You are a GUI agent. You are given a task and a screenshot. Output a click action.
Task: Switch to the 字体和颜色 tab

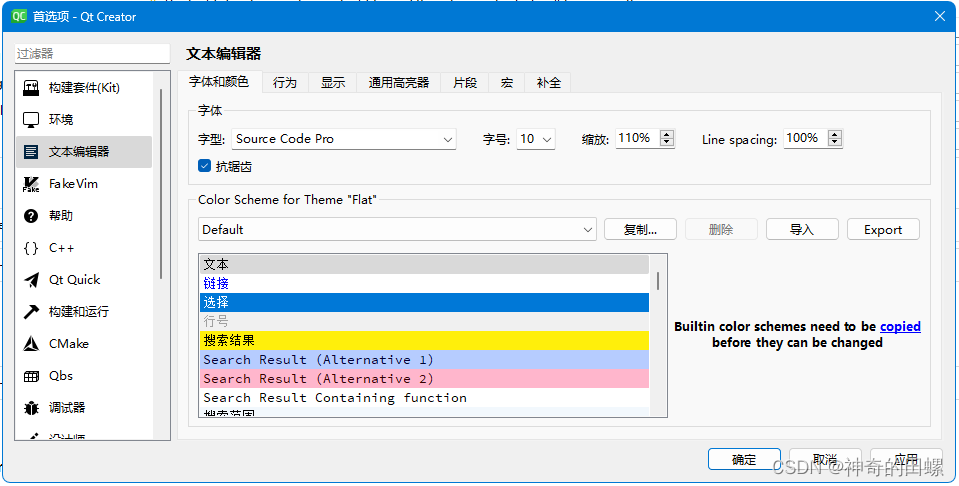click(219, 81)
